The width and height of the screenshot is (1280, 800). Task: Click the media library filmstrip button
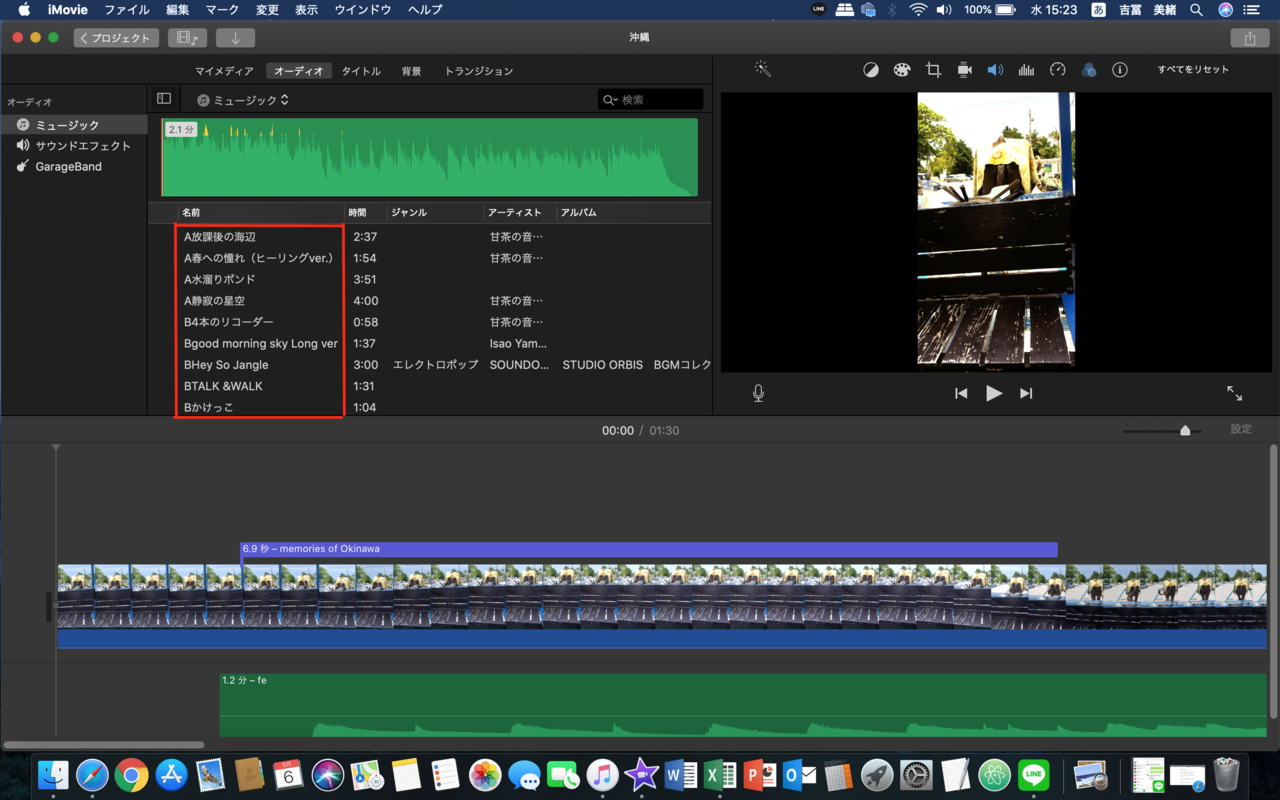pyautogui.click(x=187, y=38)
